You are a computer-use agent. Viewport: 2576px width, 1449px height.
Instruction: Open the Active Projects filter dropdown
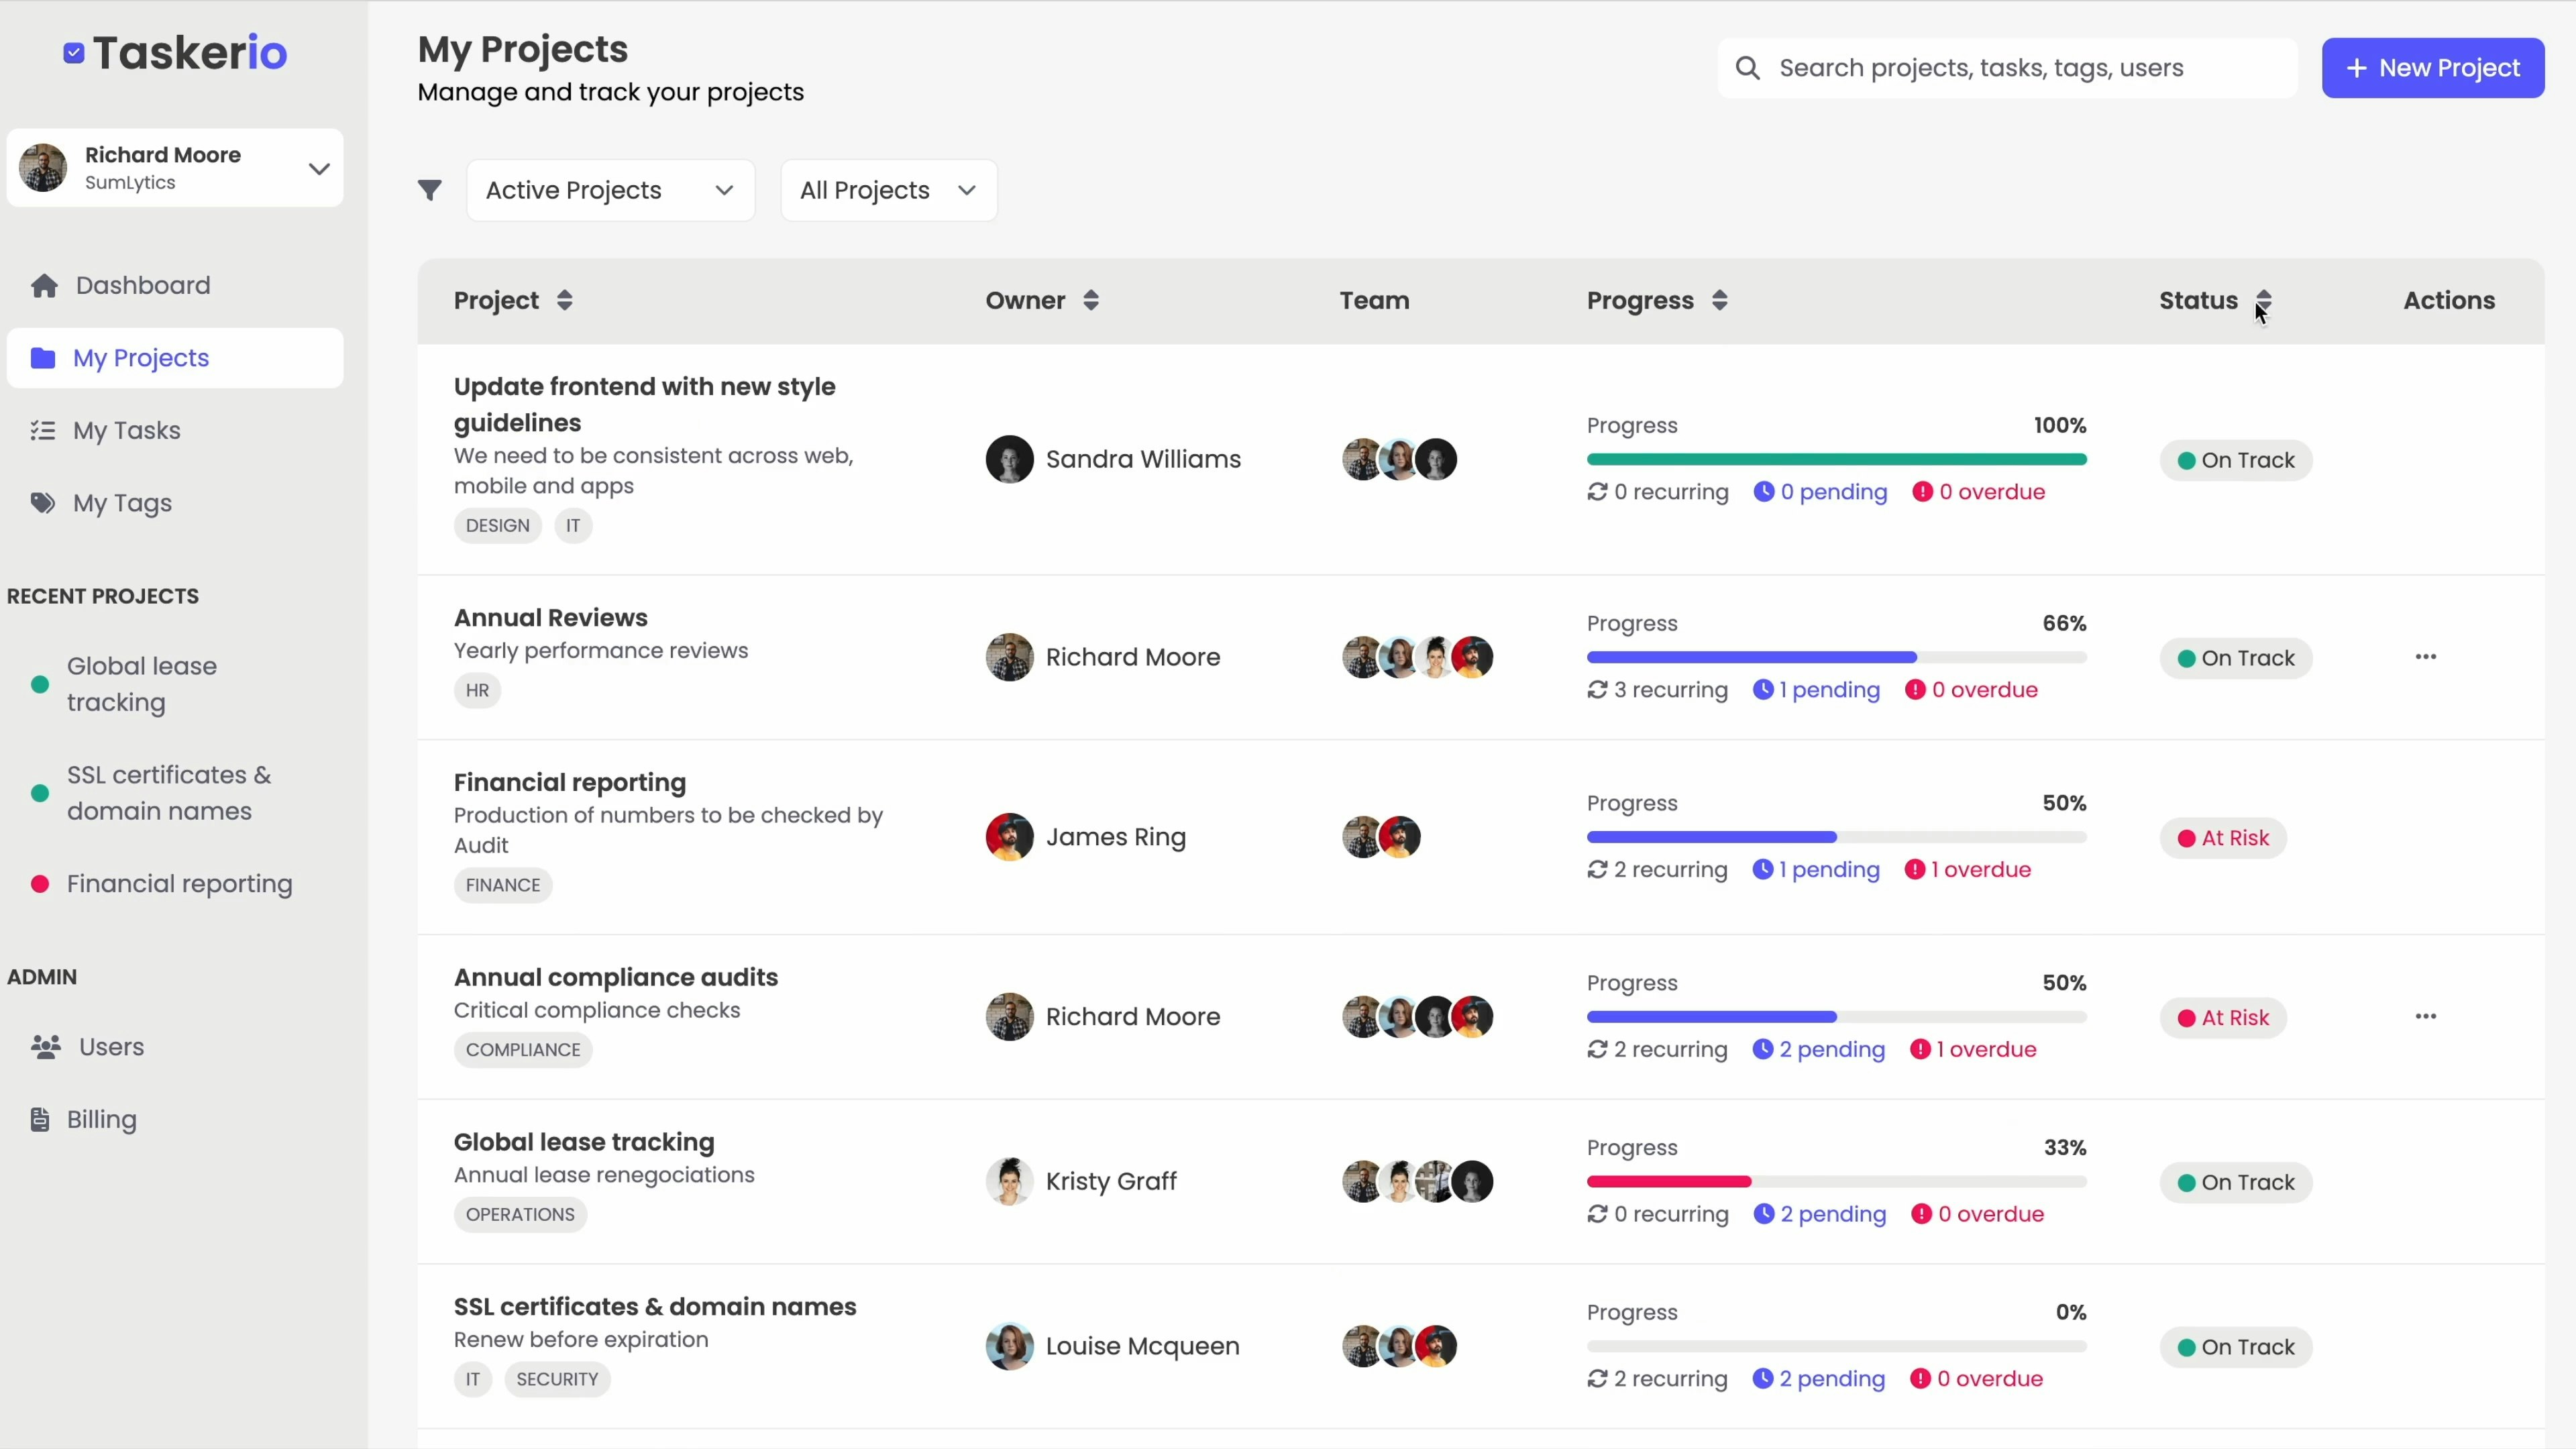point(610,190)
